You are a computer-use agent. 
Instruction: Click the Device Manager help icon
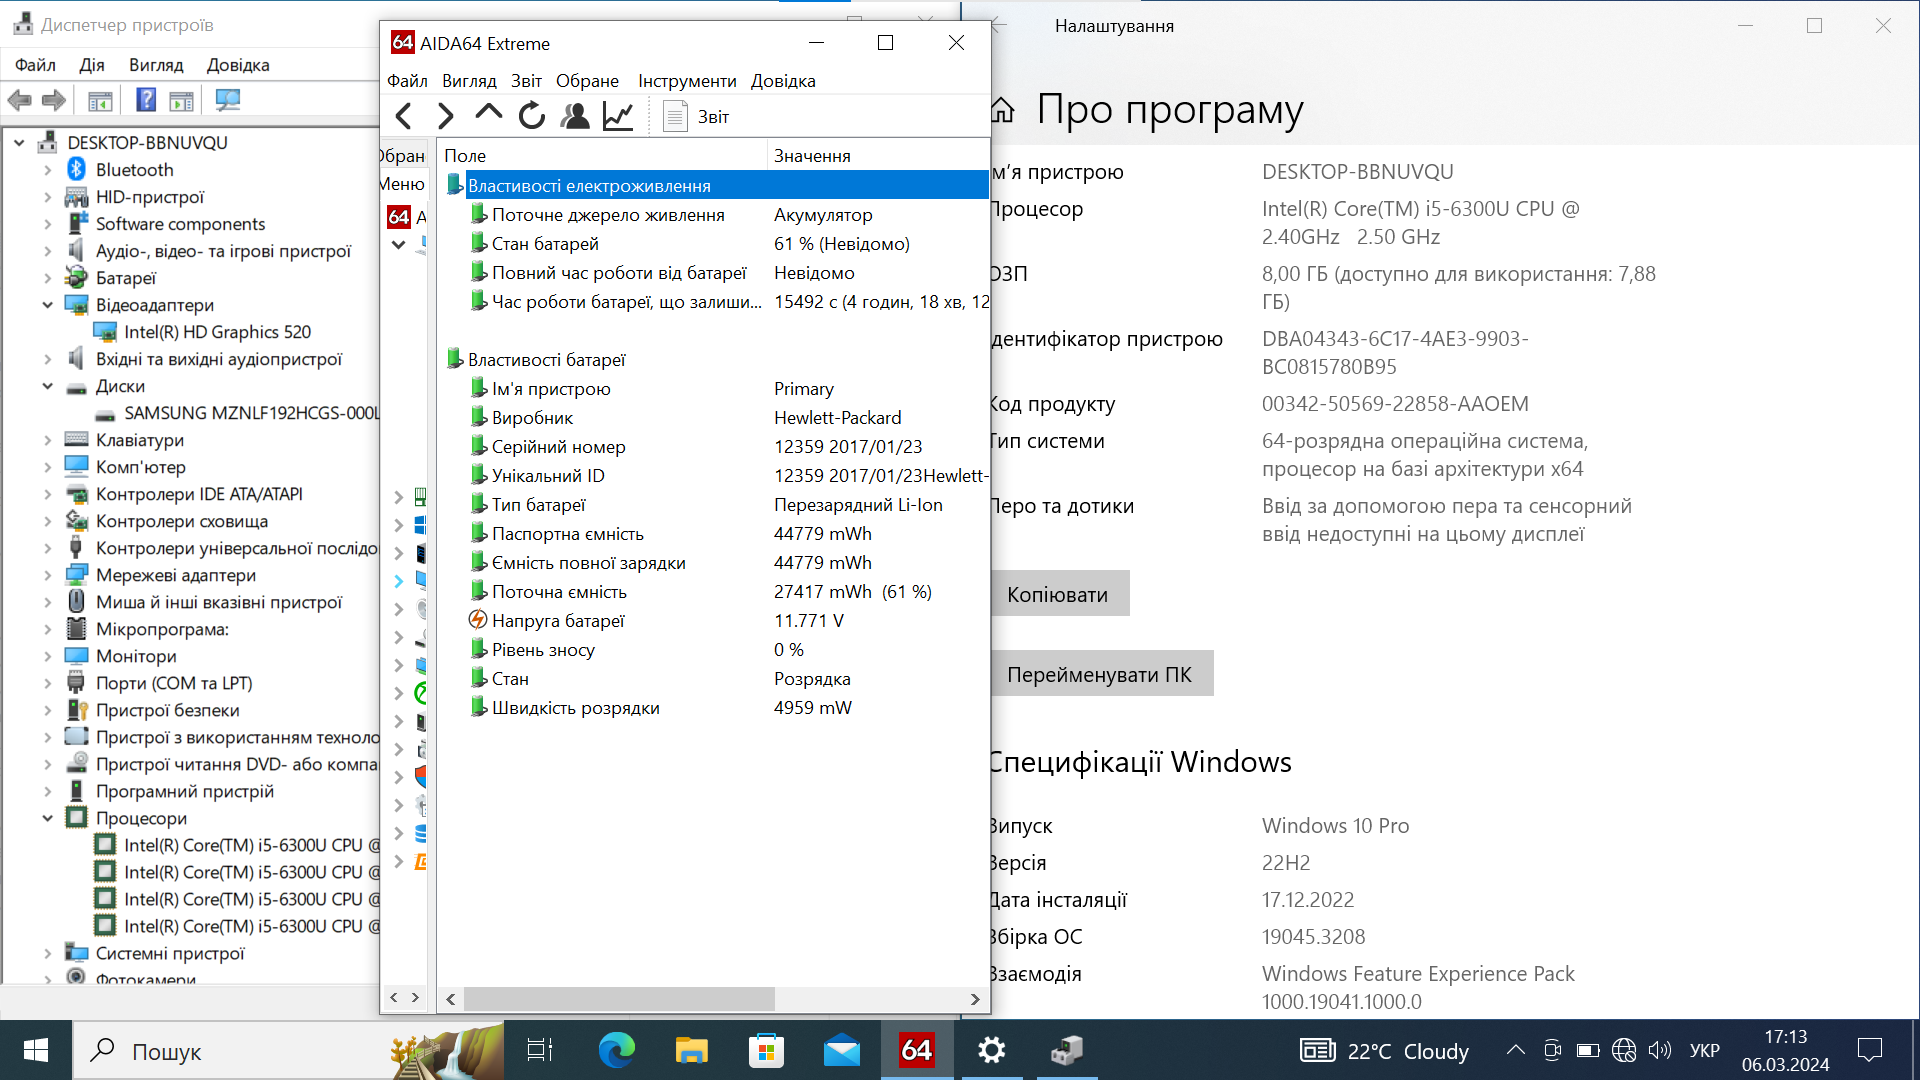(x=146, y=100)
